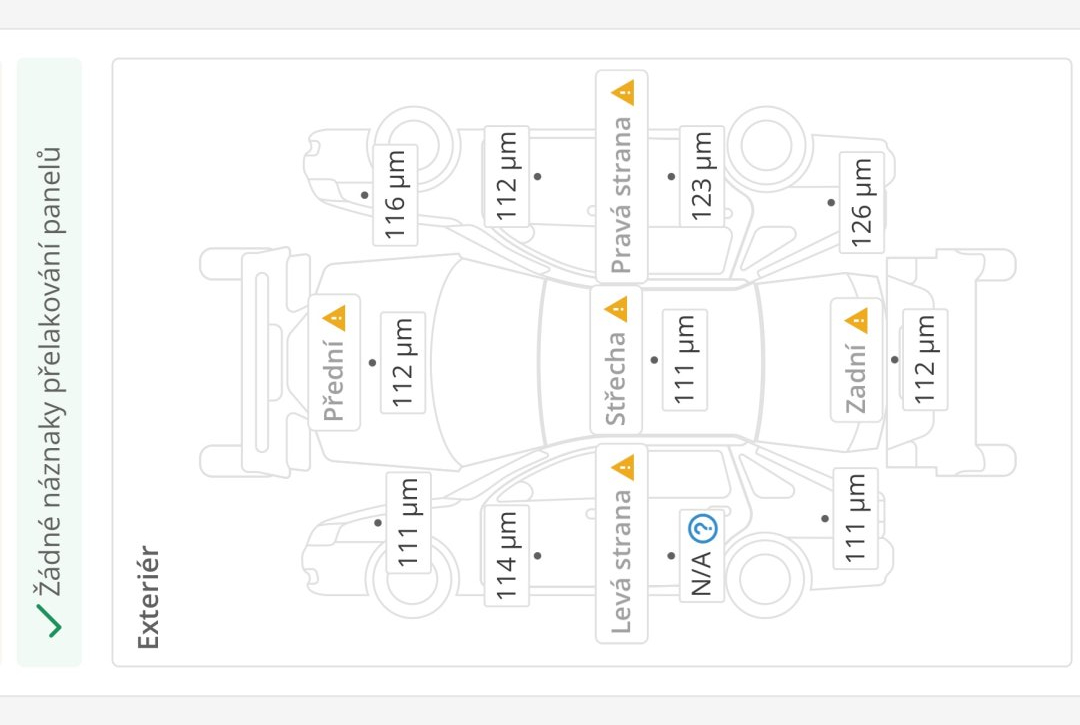This screenshot has height=725, width=1080.
Task: Select the Pravá strana label
Action: tap(622, 195)
